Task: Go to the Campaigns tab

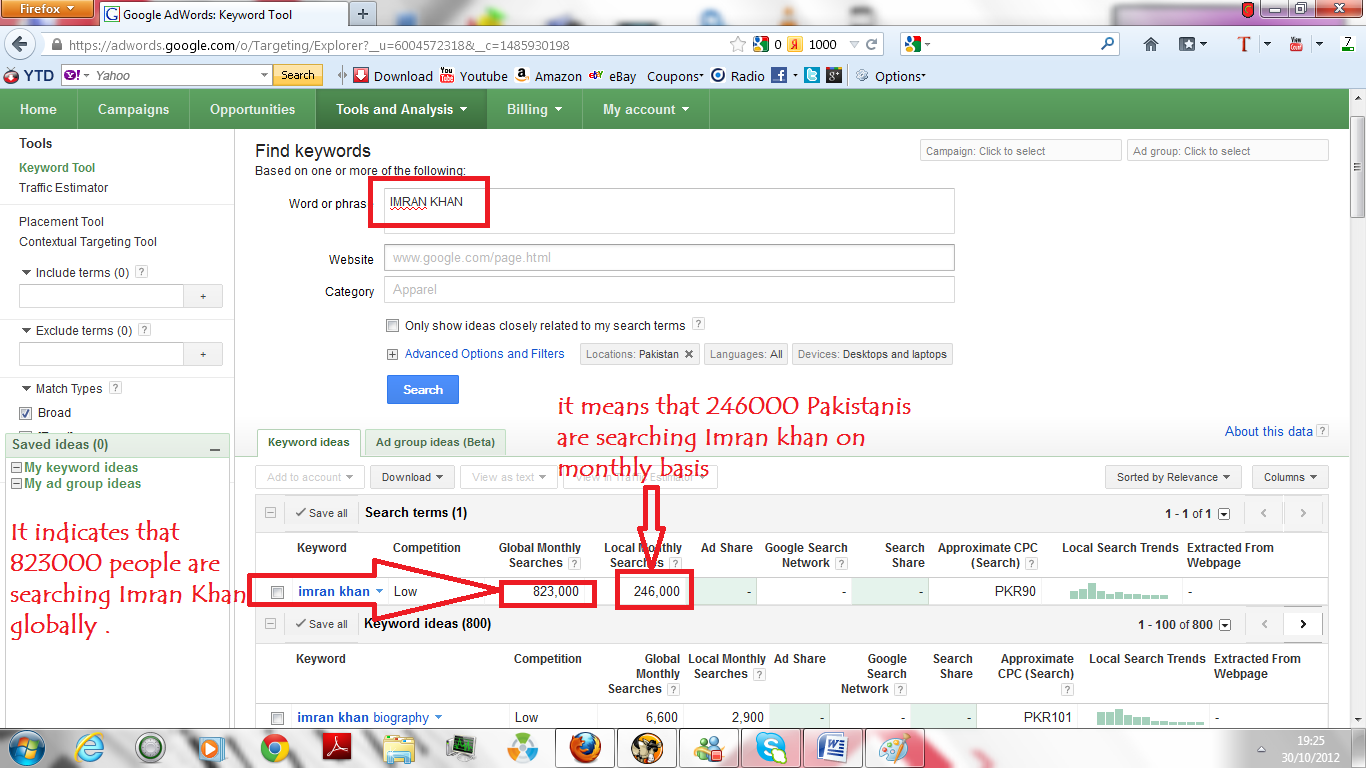Action: click(133, 110)
